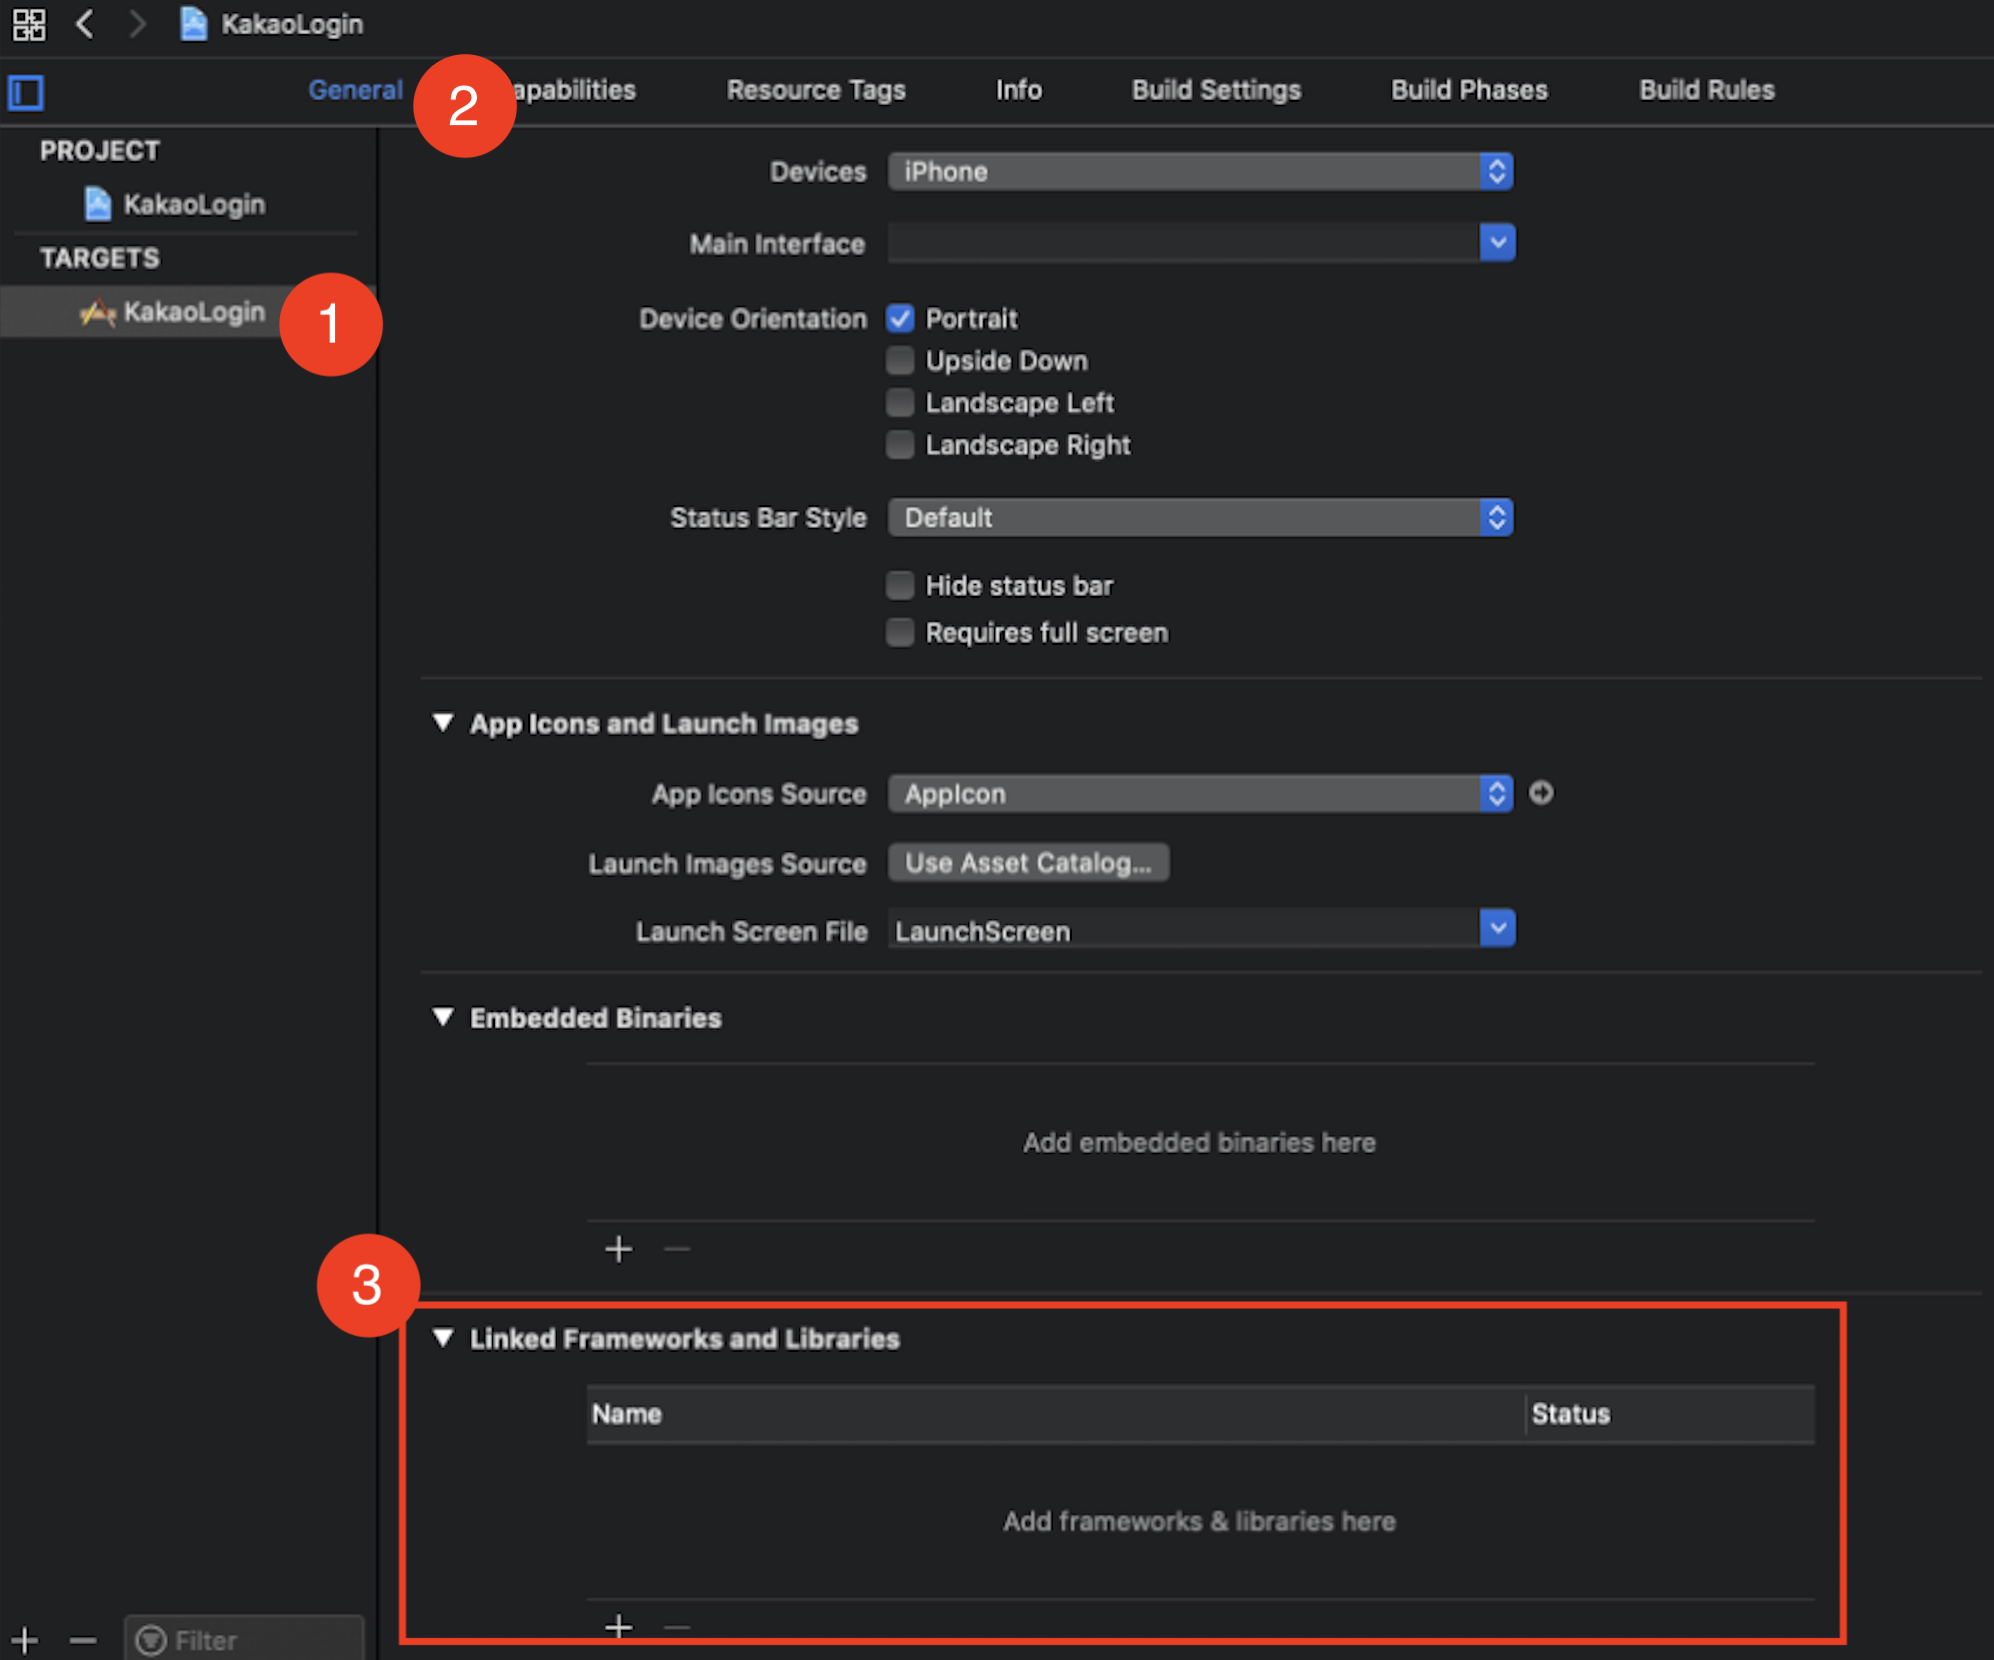Open the Status Bar Style dropdown
The image size is (1994, 1660).
pos(1200,518)
